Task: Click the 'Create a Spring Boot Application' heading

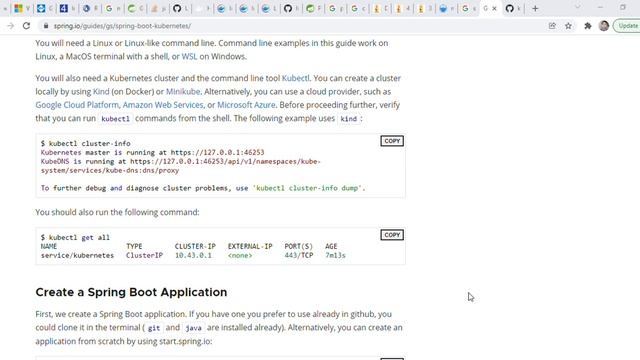Action: (131, 292)
